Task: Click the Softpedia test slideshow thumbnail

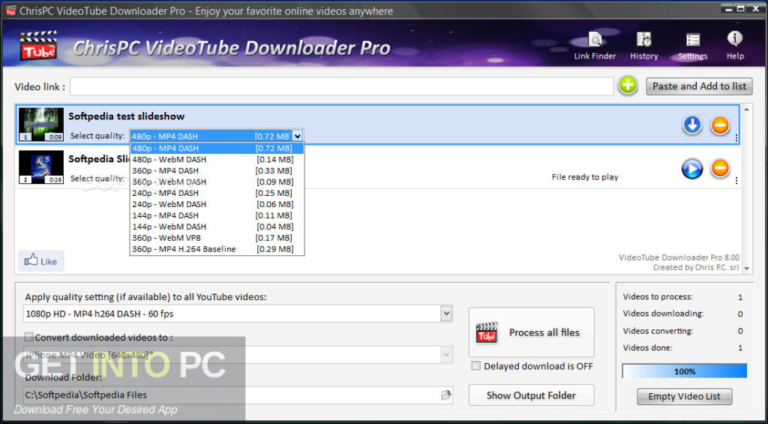Action: pos(41,124)
